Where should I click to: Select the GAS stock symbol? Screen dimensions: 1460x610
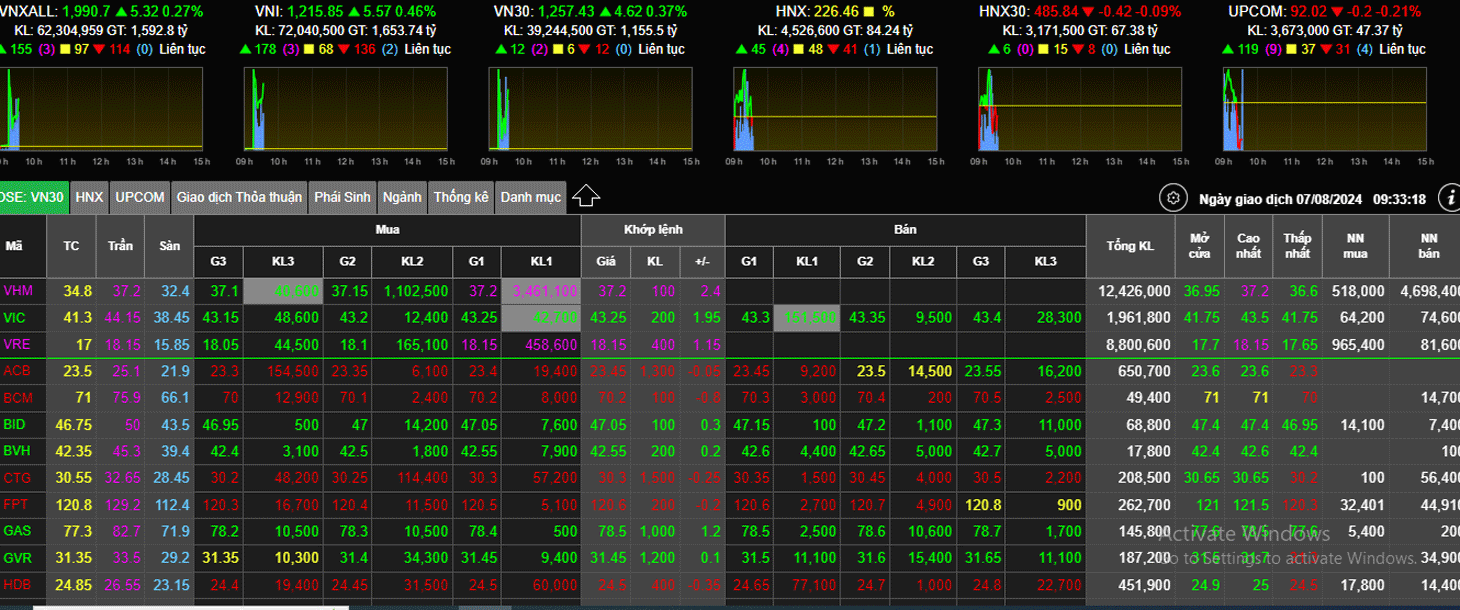pos(17,530)
